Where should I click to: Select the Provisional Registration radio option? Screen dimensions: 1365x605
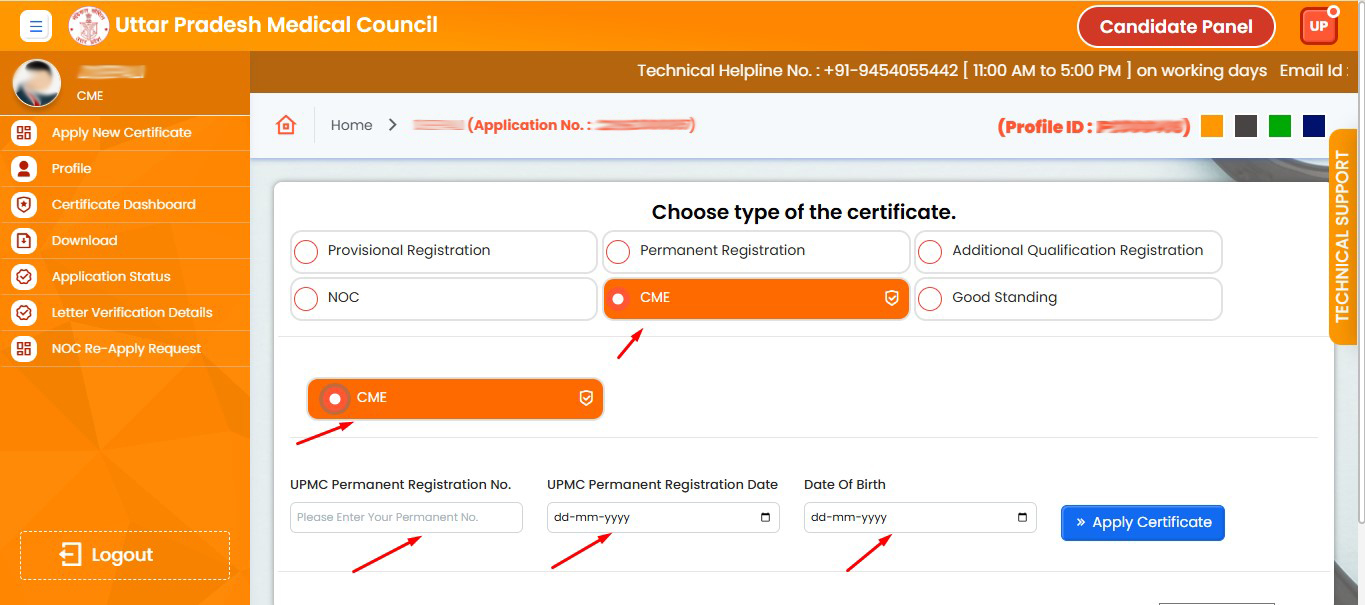[307, 252]
